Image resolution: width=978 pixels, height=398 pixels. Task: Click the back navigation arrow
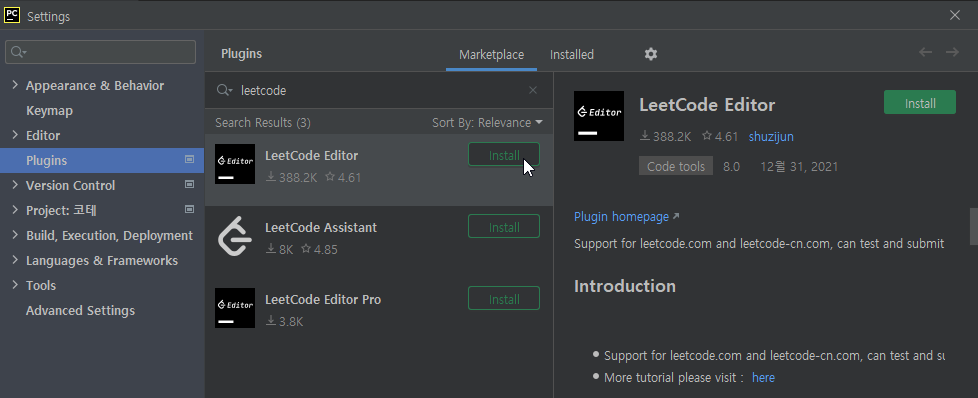point(926,52)
